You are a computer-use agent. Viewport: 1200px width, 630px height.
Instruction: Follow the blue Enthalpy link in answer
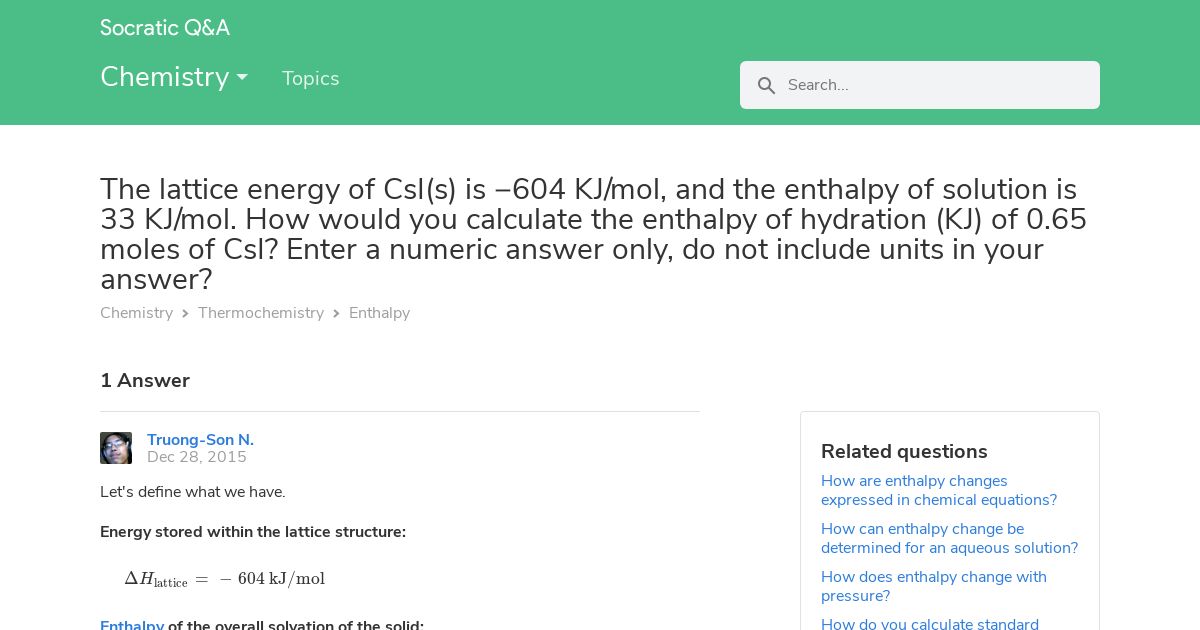click(x=132, y=625)
